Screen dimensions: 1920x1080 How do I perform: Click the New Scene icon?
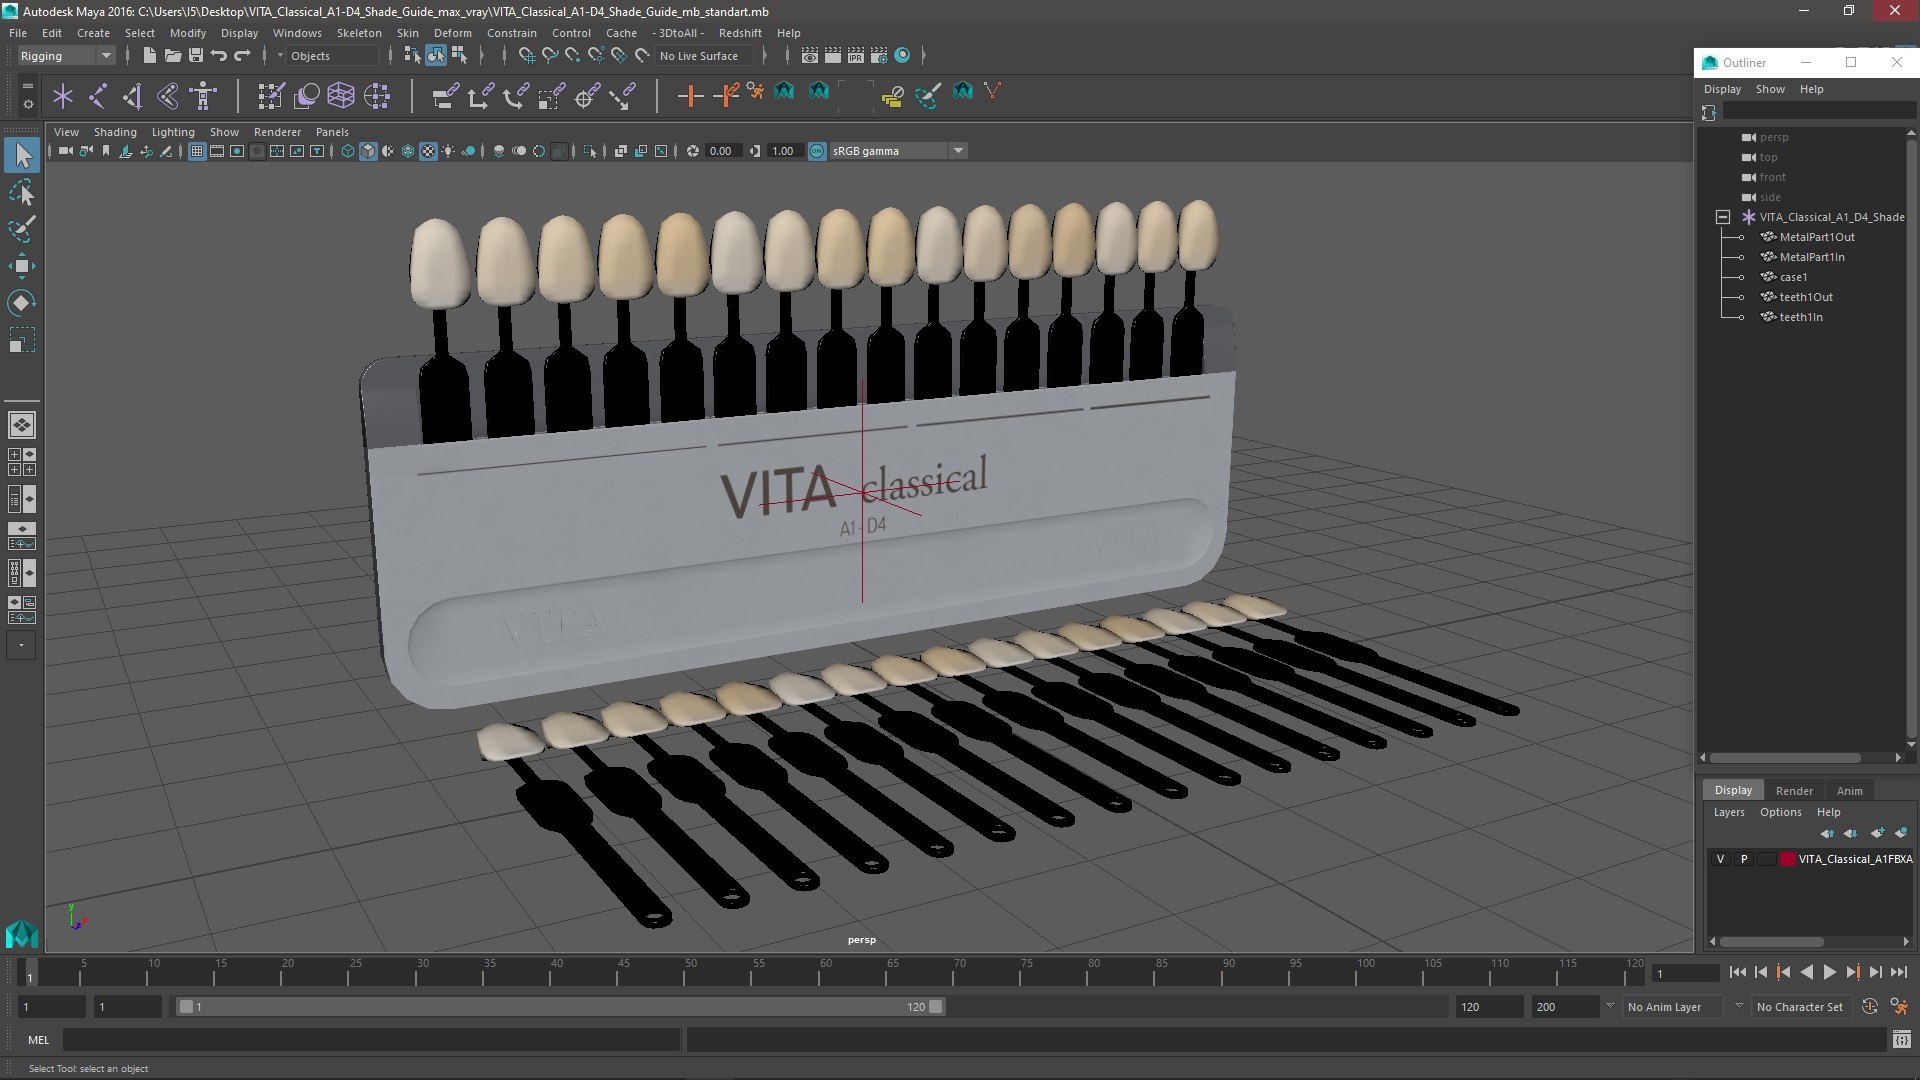(149, 56)
